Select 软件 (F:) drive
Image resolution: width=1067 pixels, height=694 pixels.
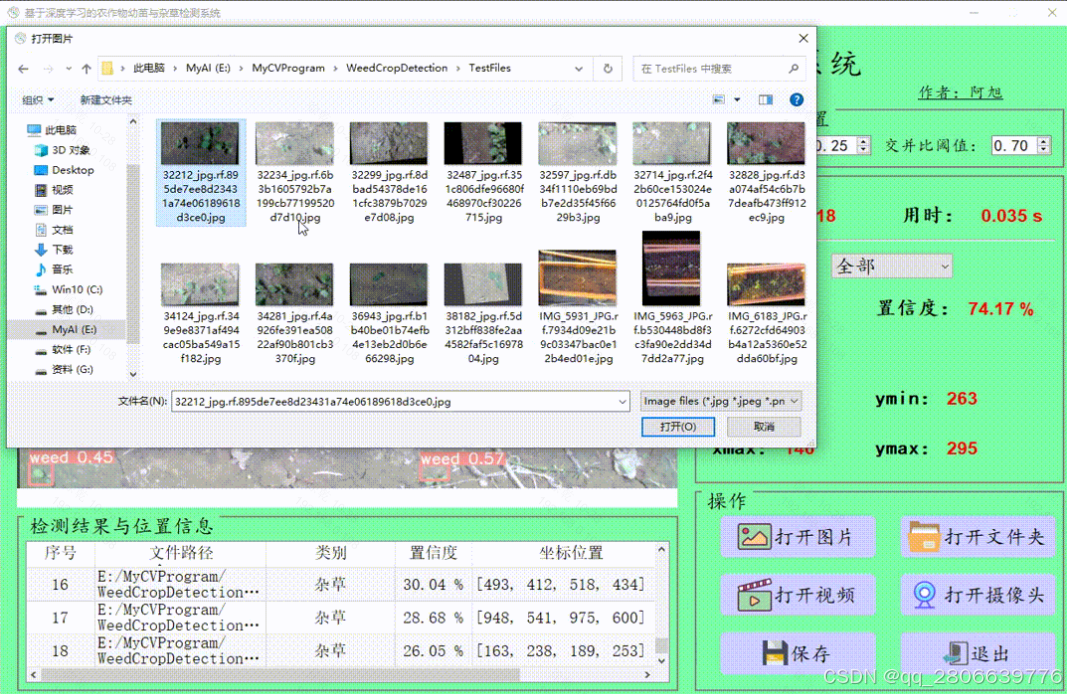63,350
